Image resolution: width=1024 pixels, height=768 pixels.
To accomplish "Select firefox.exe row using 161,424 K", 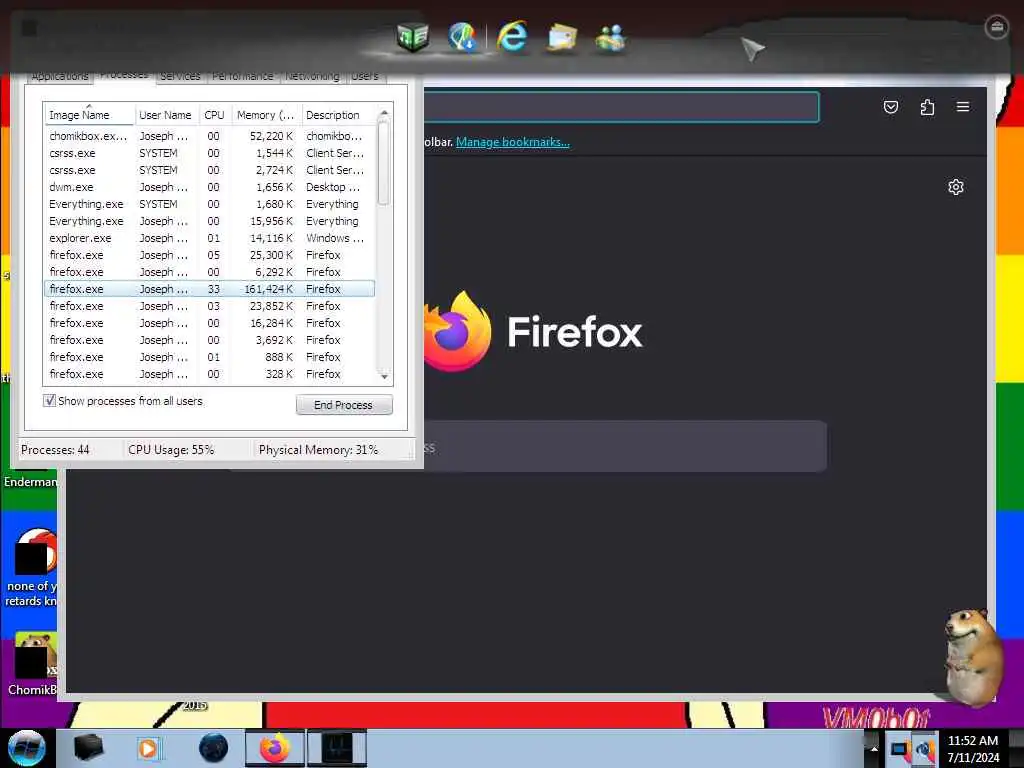I will pyautogui.click(x=209, y=289).
